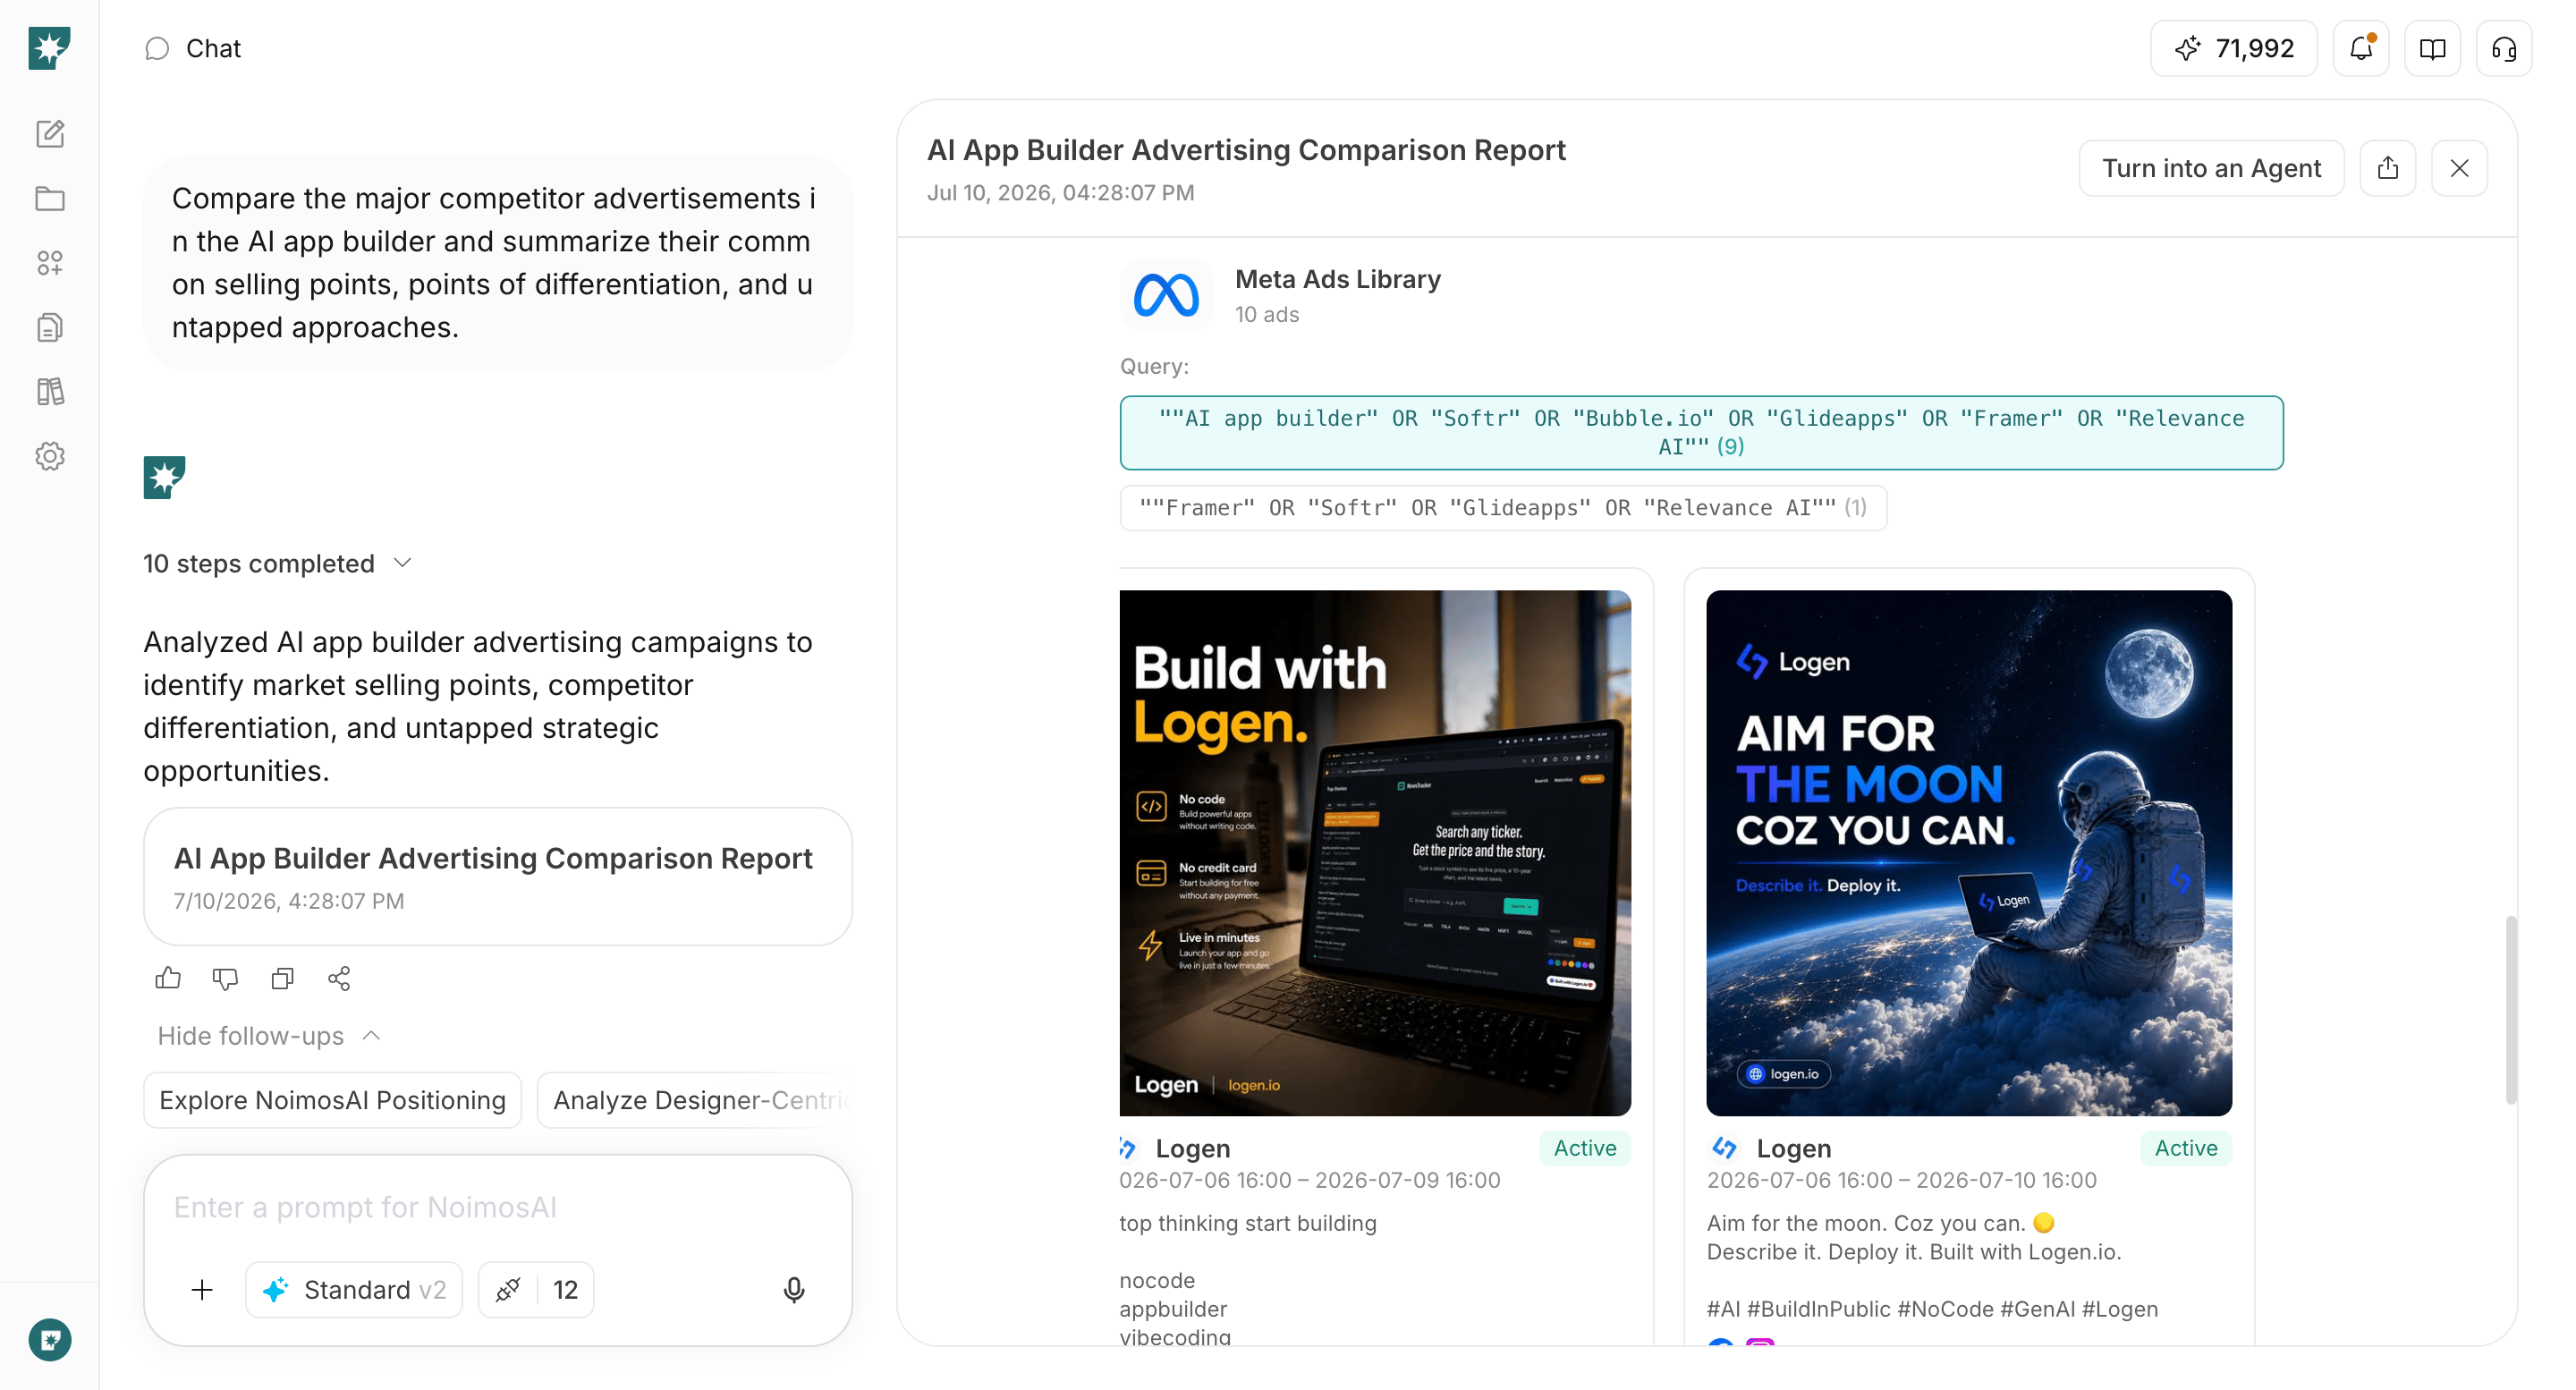Give thumbs up to the response
This screenshot has height=1390, width=2576.
(x=168, y=979)
